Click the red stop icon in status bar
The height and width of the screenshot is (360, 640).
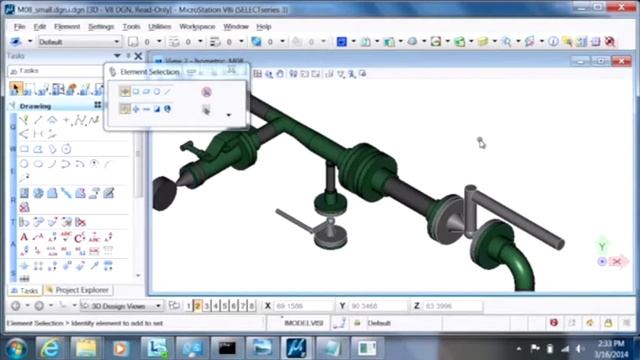pyautogui.click(x=554, y=323)
